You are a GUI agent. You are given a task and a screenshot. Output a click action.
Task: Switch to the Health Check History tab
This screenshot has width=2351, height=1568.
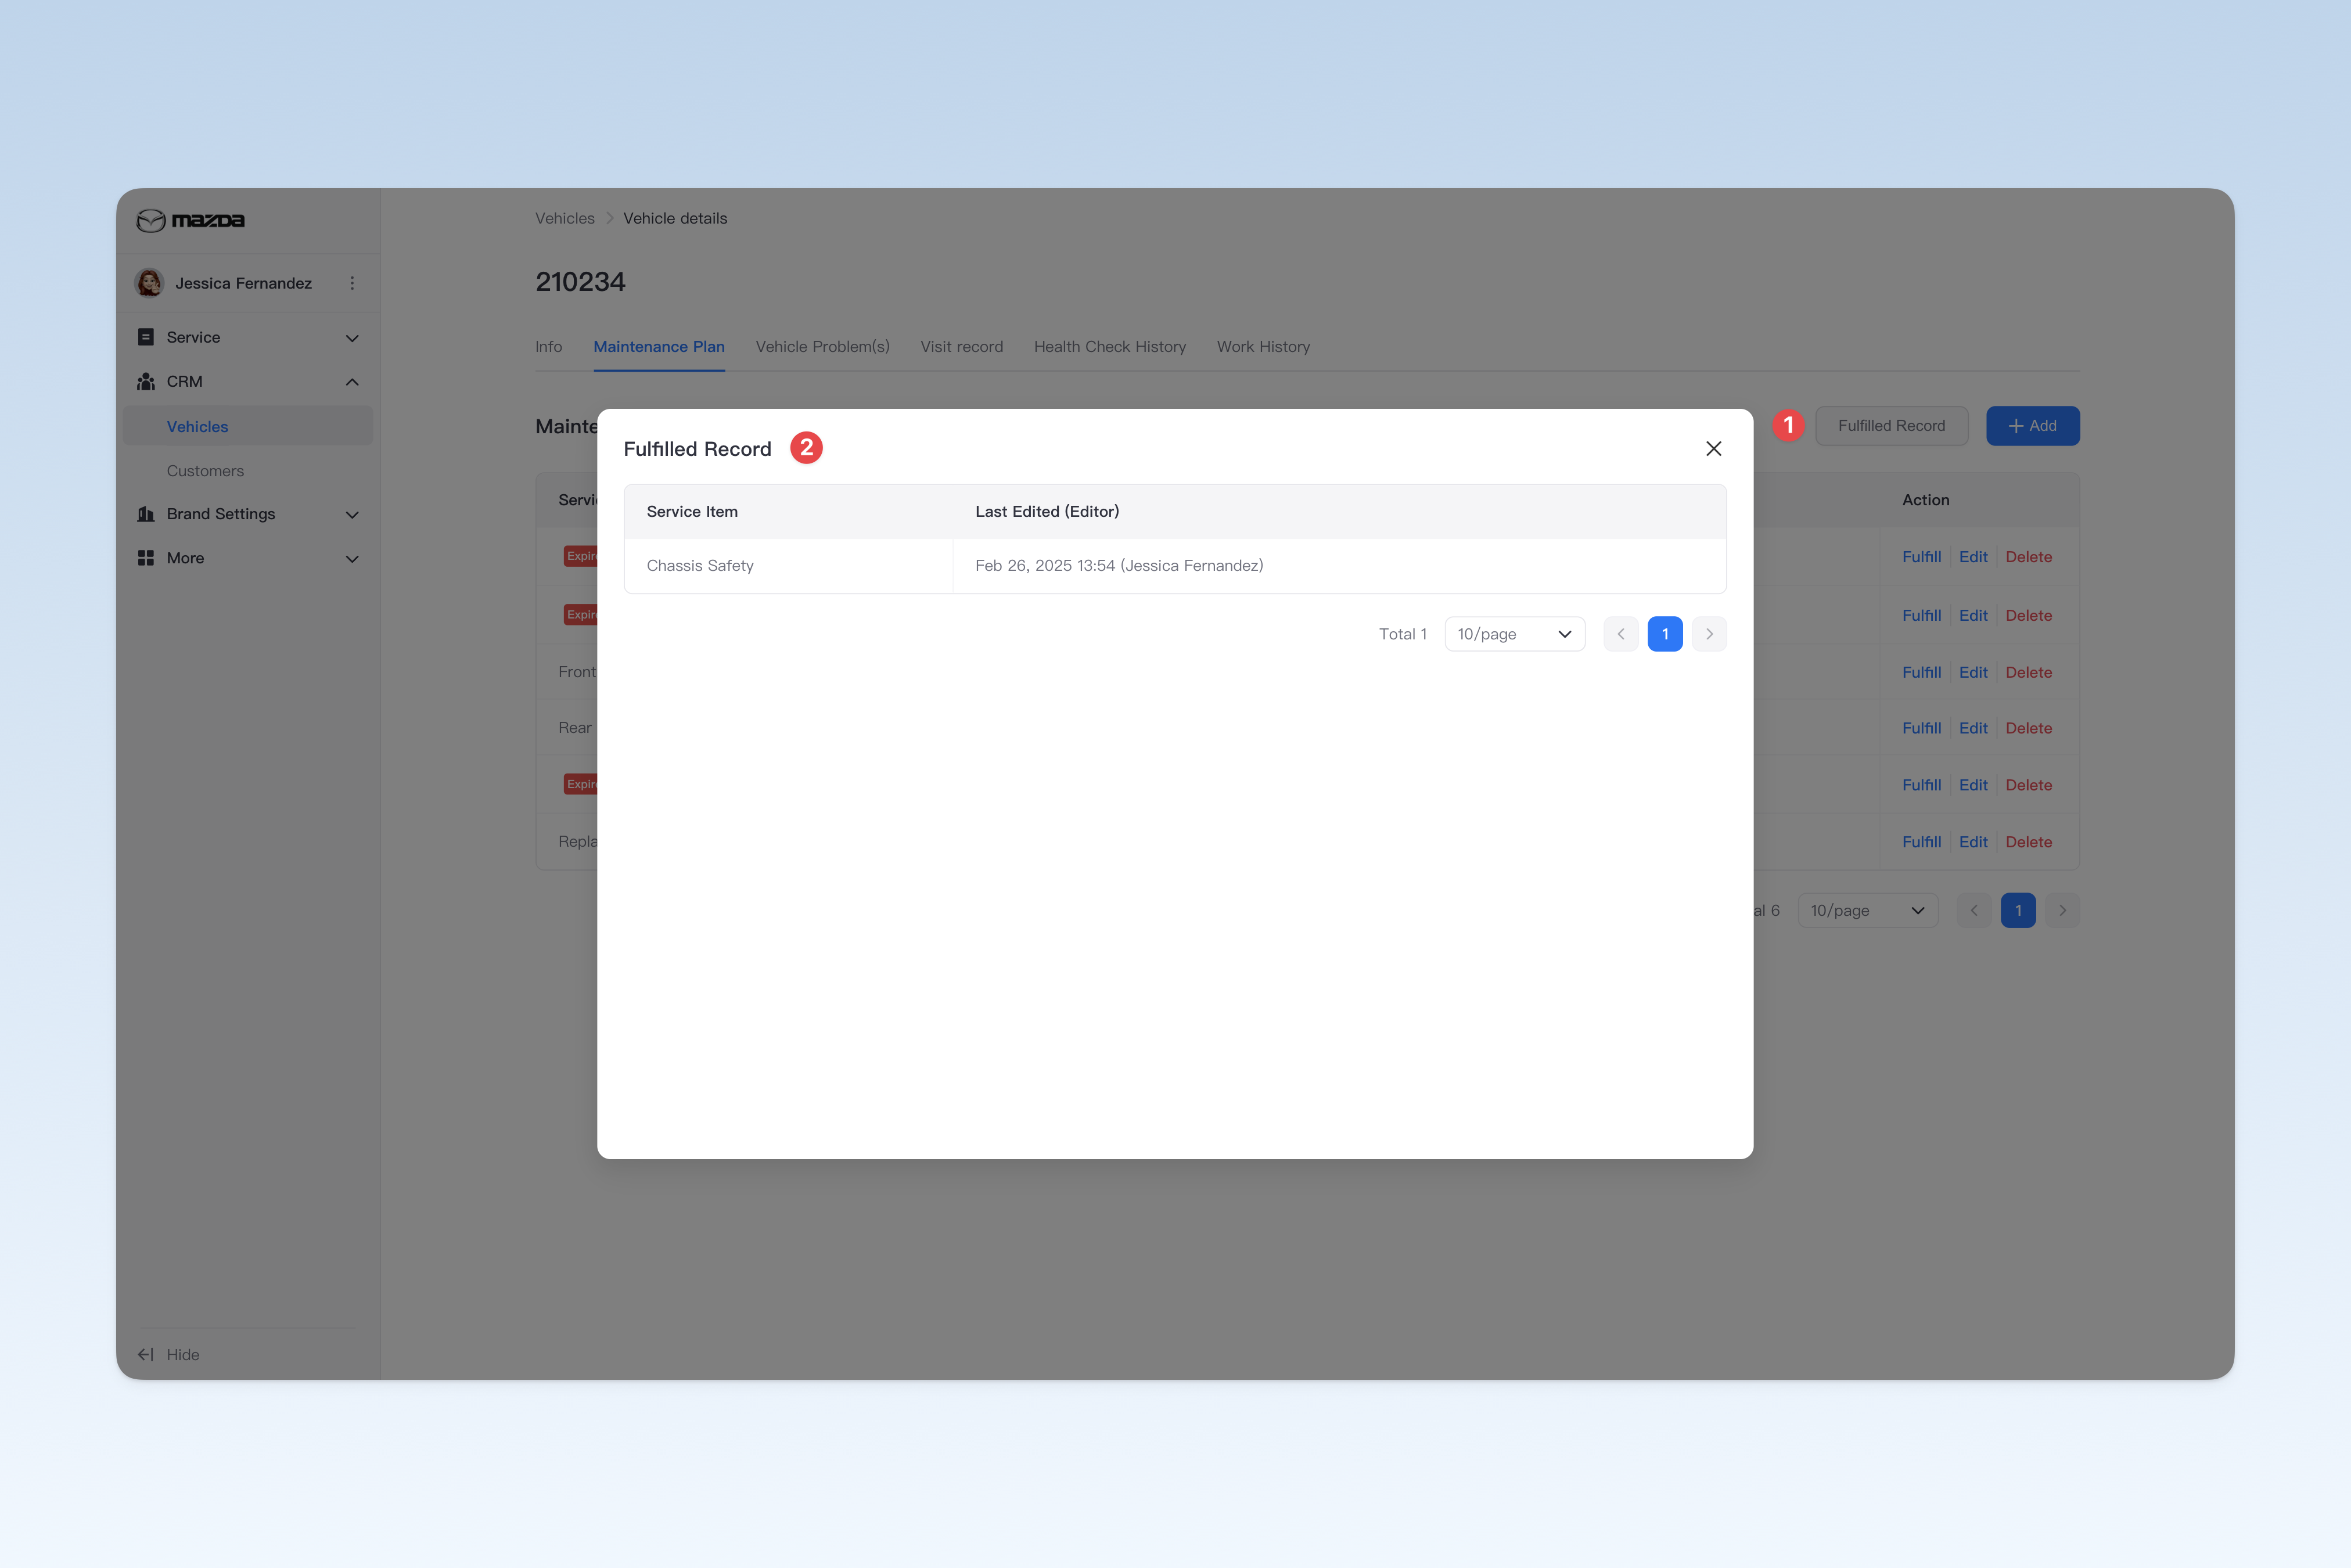1109,347
